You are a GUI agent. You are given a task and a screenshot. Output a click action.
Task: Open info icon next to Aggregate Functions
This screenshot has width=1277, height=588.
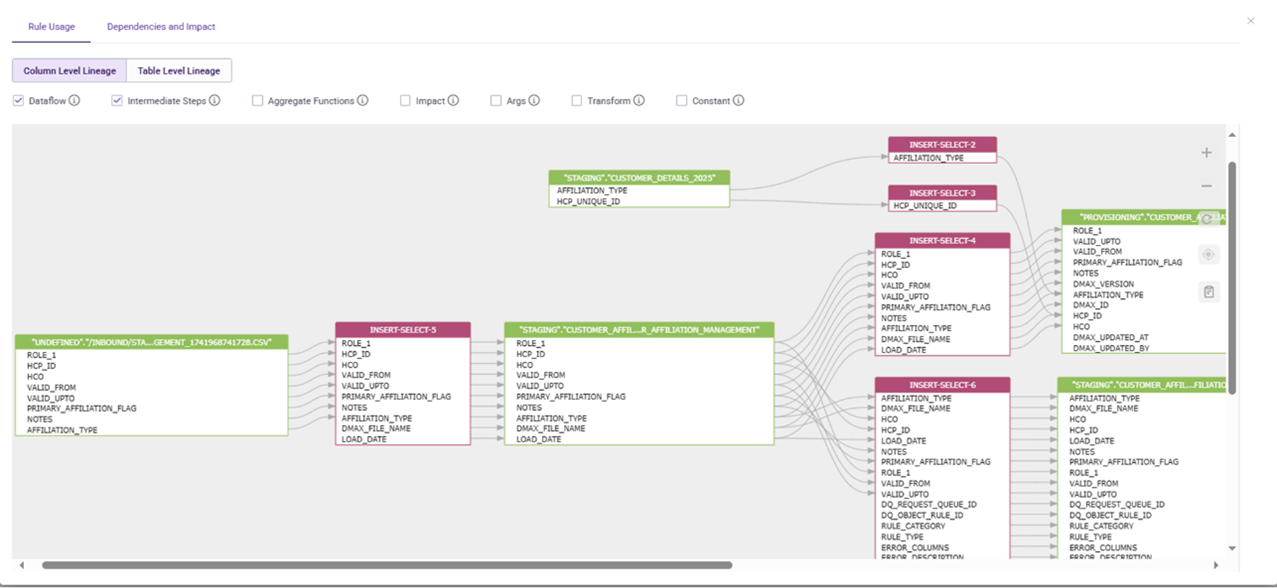click(363, 101)
